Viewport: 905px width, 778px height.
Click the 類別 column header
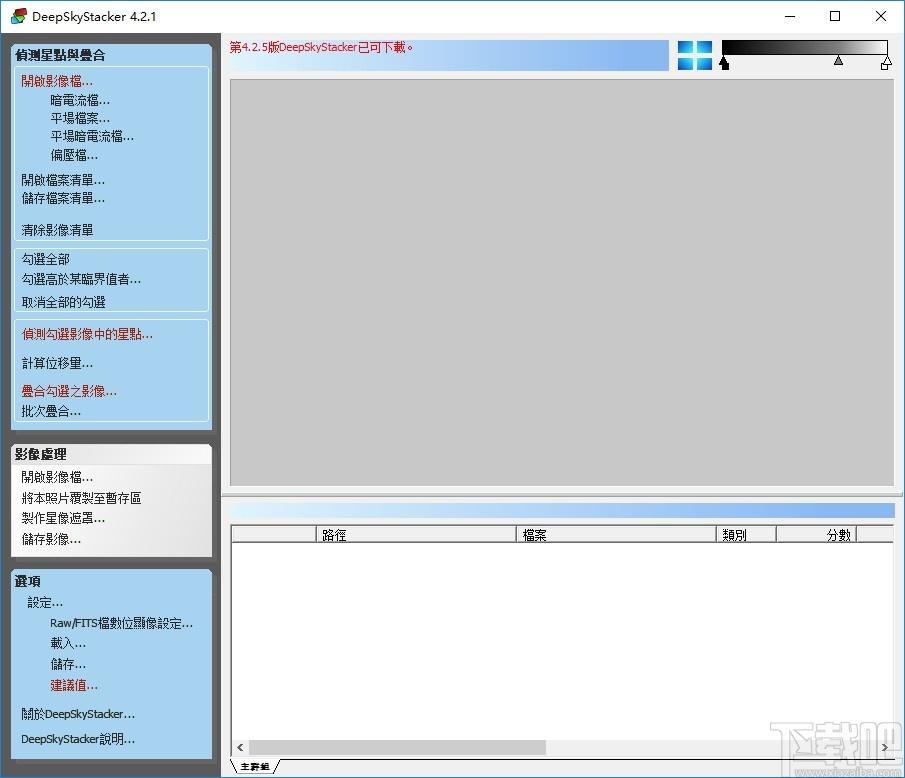click(746, 534)
